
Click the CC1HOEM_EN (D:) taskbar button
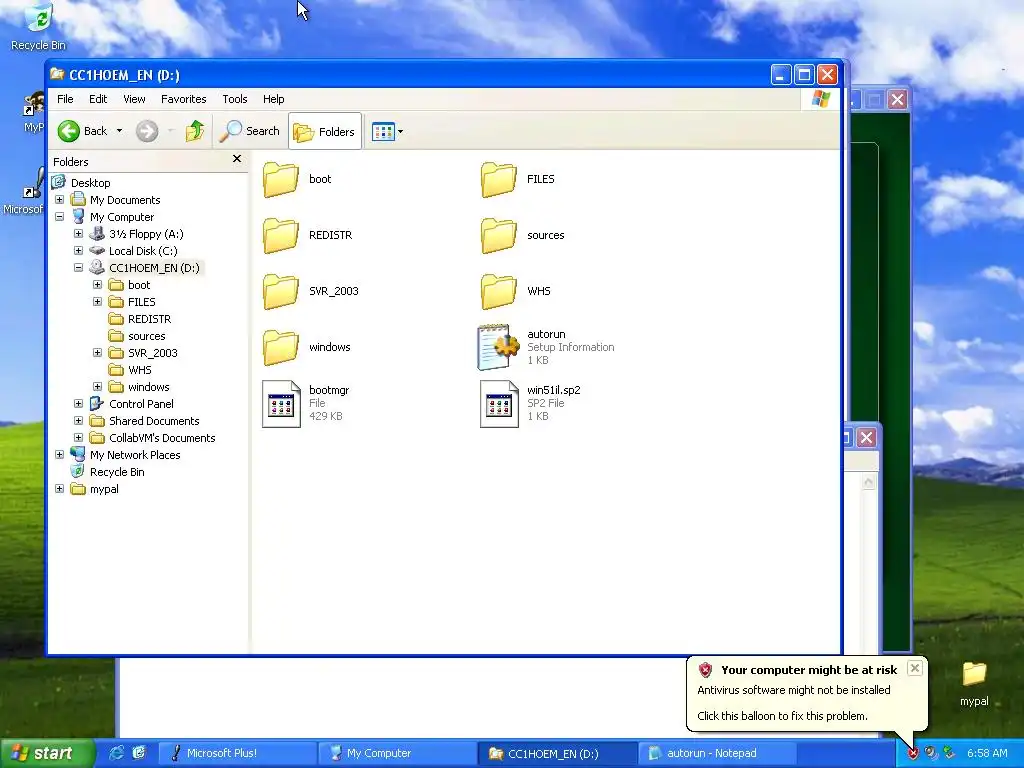(x=556, y=753)
